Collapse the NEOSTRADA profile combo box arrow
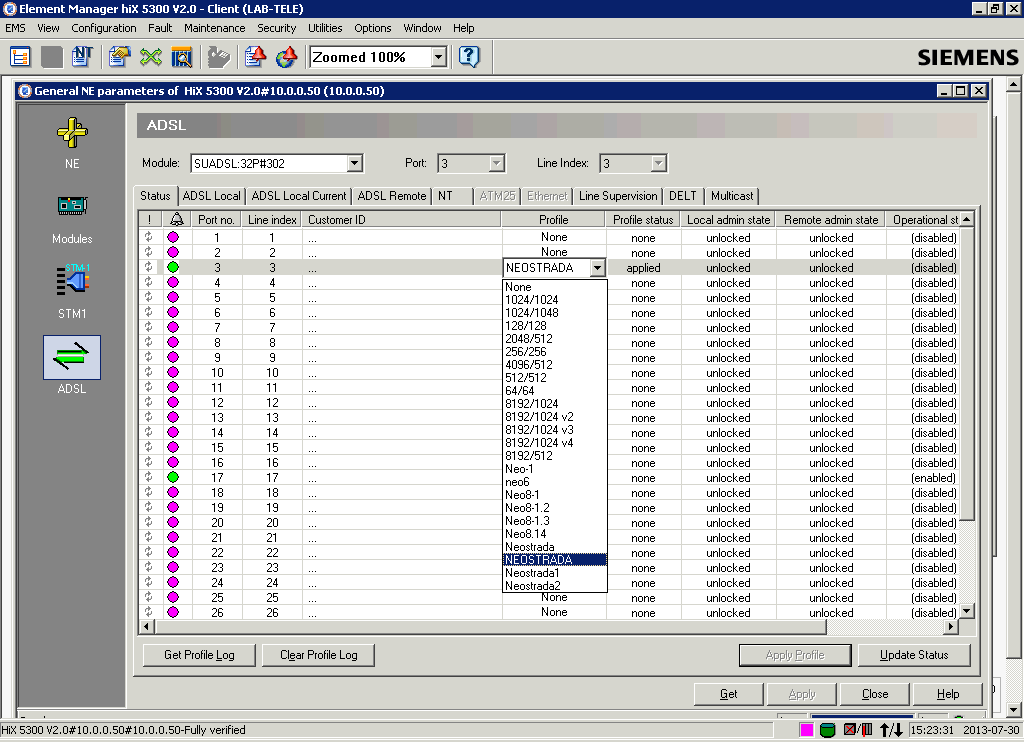Screen dimensions: 1024x742 tap(598, 268)
